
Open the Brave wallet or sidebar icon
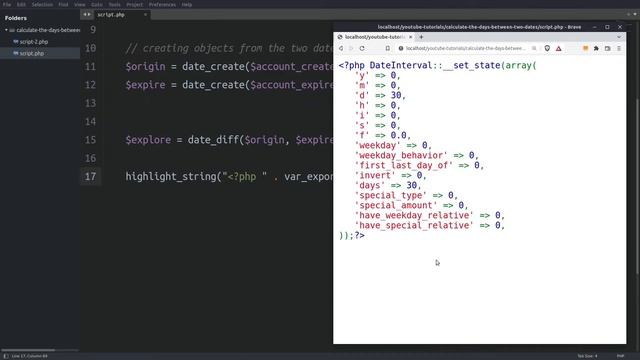point(608,48)
